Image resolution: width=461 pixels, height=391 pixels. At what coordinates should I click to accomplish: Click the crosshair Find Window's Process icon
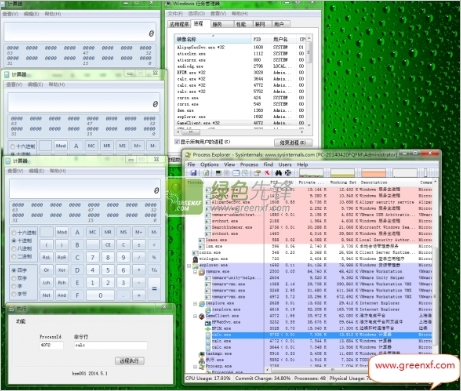(288, 173)
